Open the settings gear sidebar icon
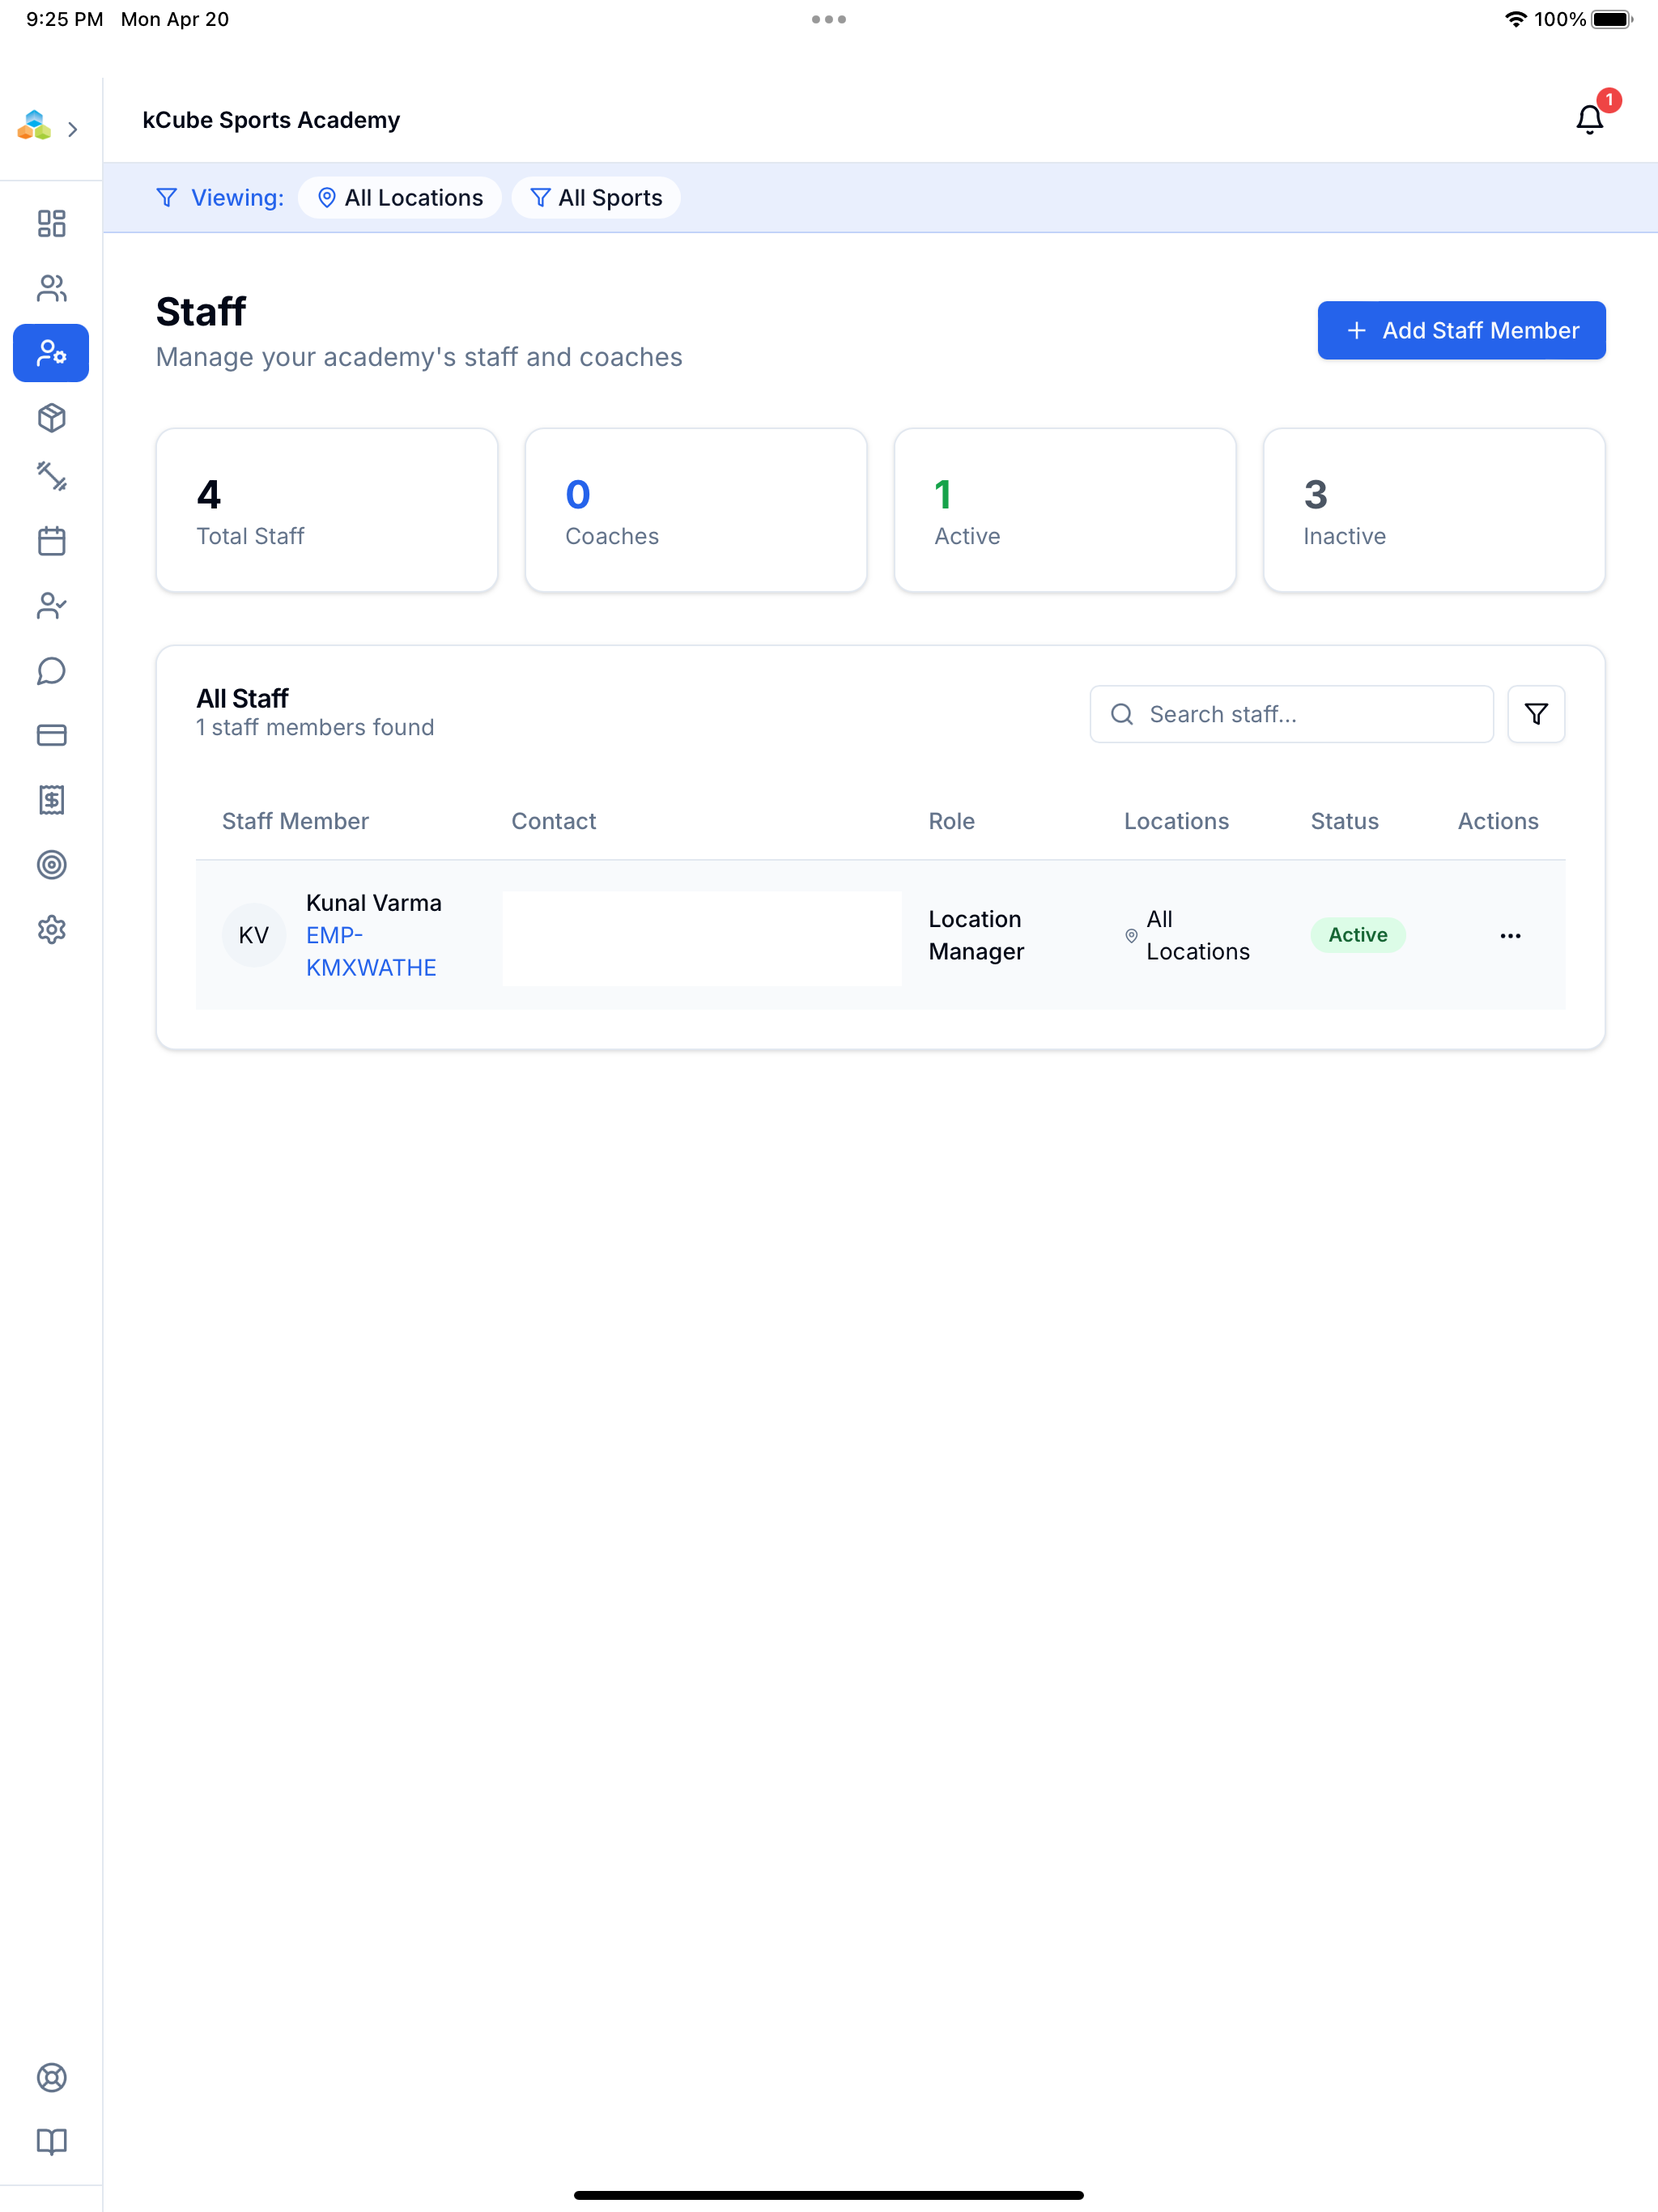The width and height of the screenshot is (1658, 2212). [51, 929]
